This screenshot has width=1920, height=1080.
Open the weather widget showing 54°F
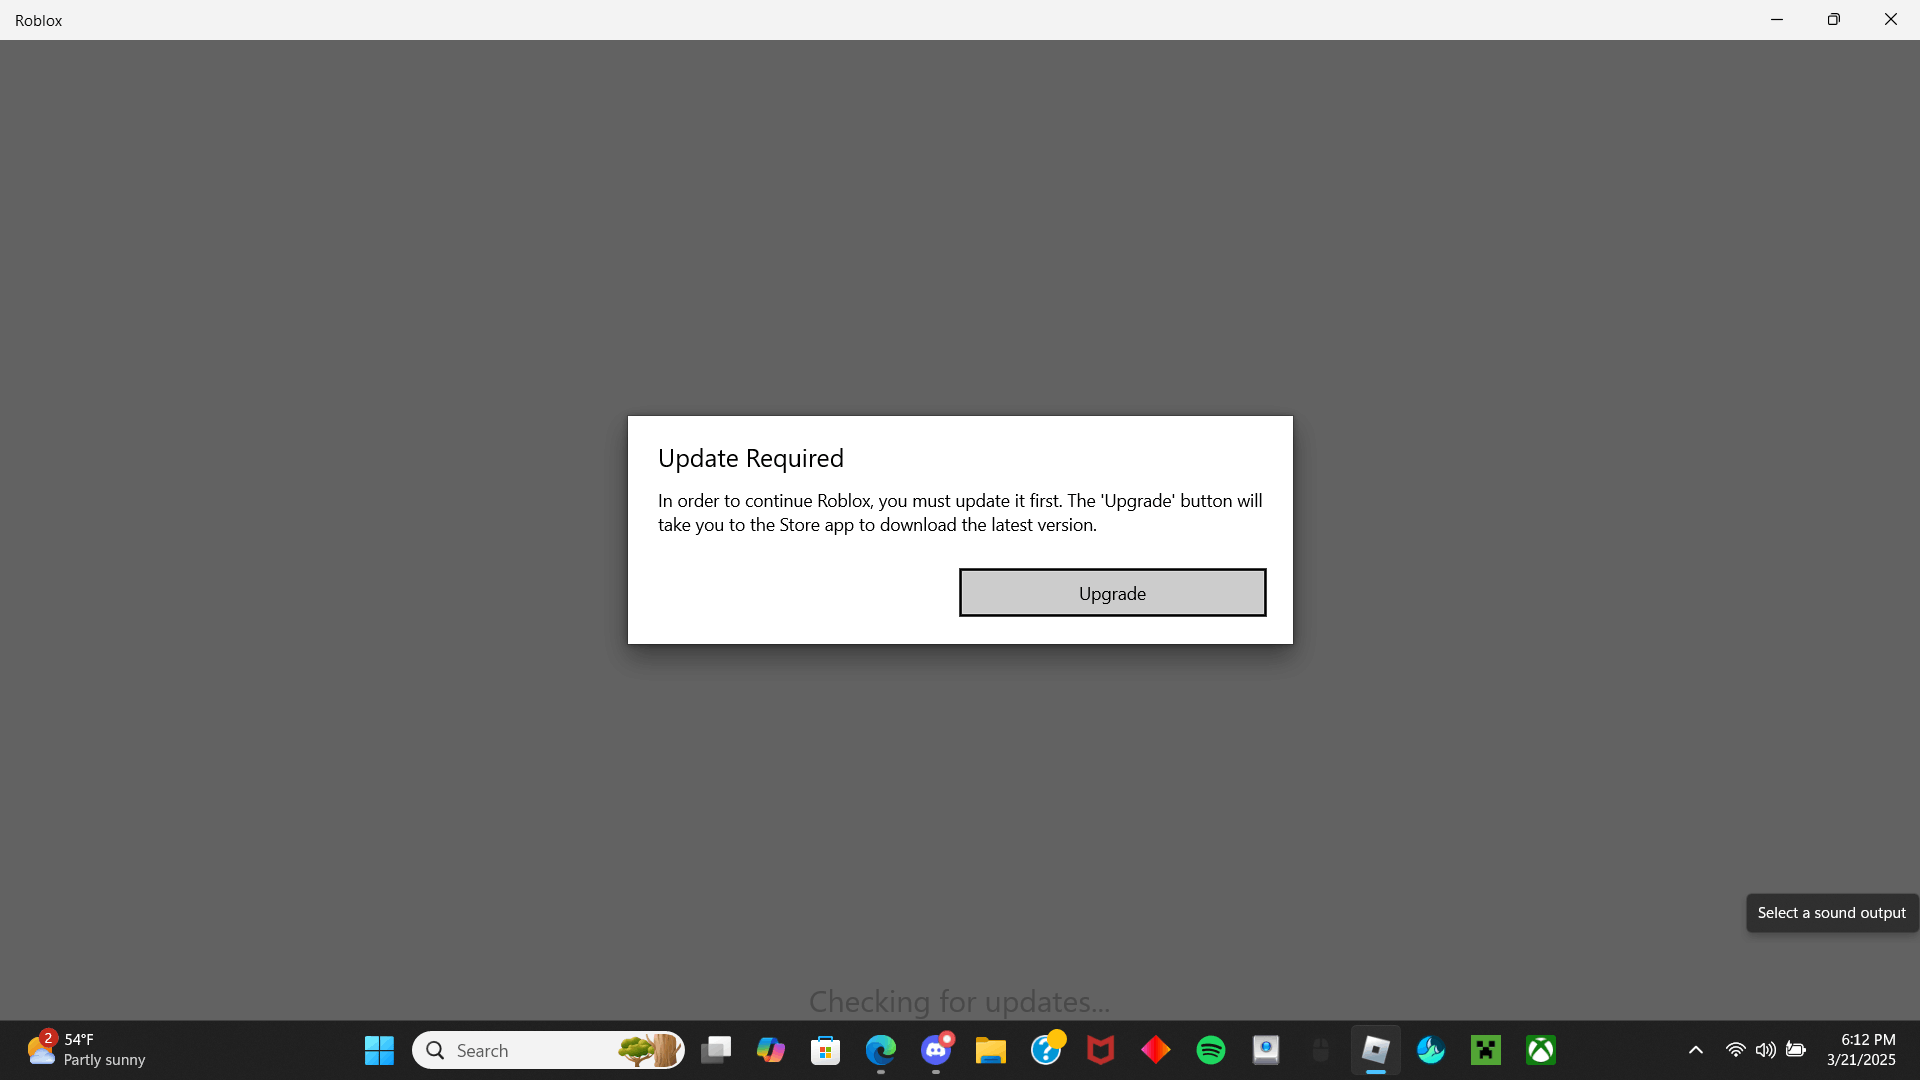click(x=86, y=1050)
